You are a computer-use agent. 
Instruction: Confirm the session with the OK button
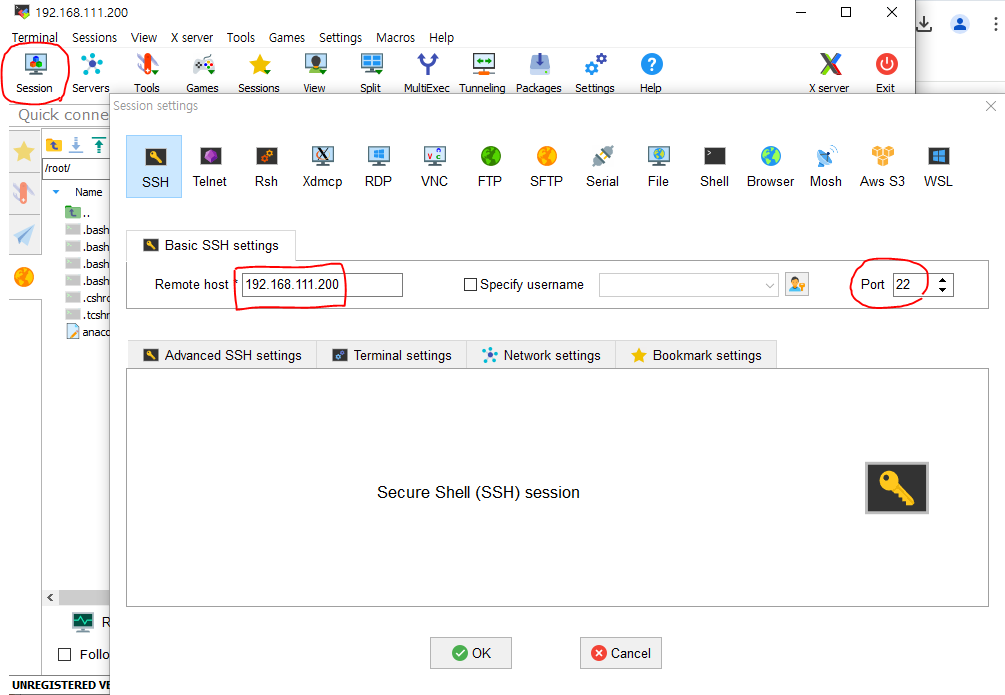[470, 653]
